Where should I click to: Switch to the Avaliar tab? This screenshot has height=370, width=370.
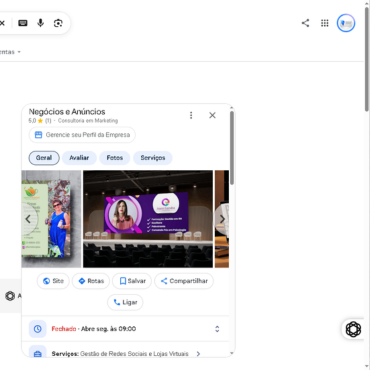pyautogui.click(x=79, y=158)
